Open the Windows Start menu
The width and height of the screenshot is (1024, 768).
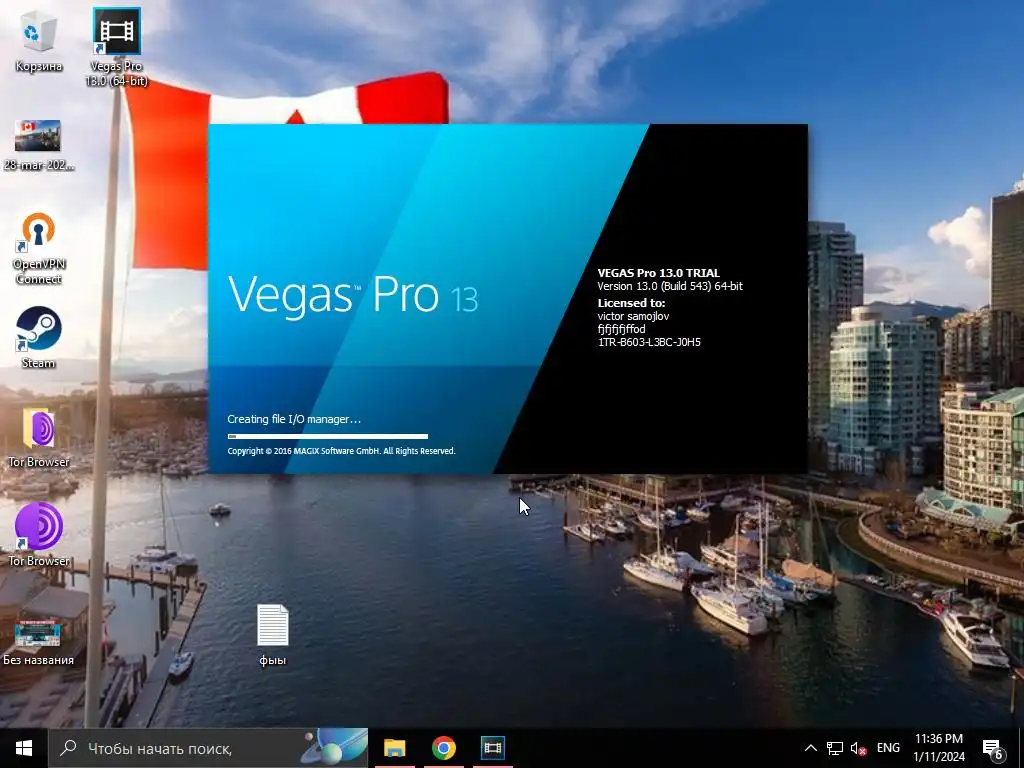point(24,748)
